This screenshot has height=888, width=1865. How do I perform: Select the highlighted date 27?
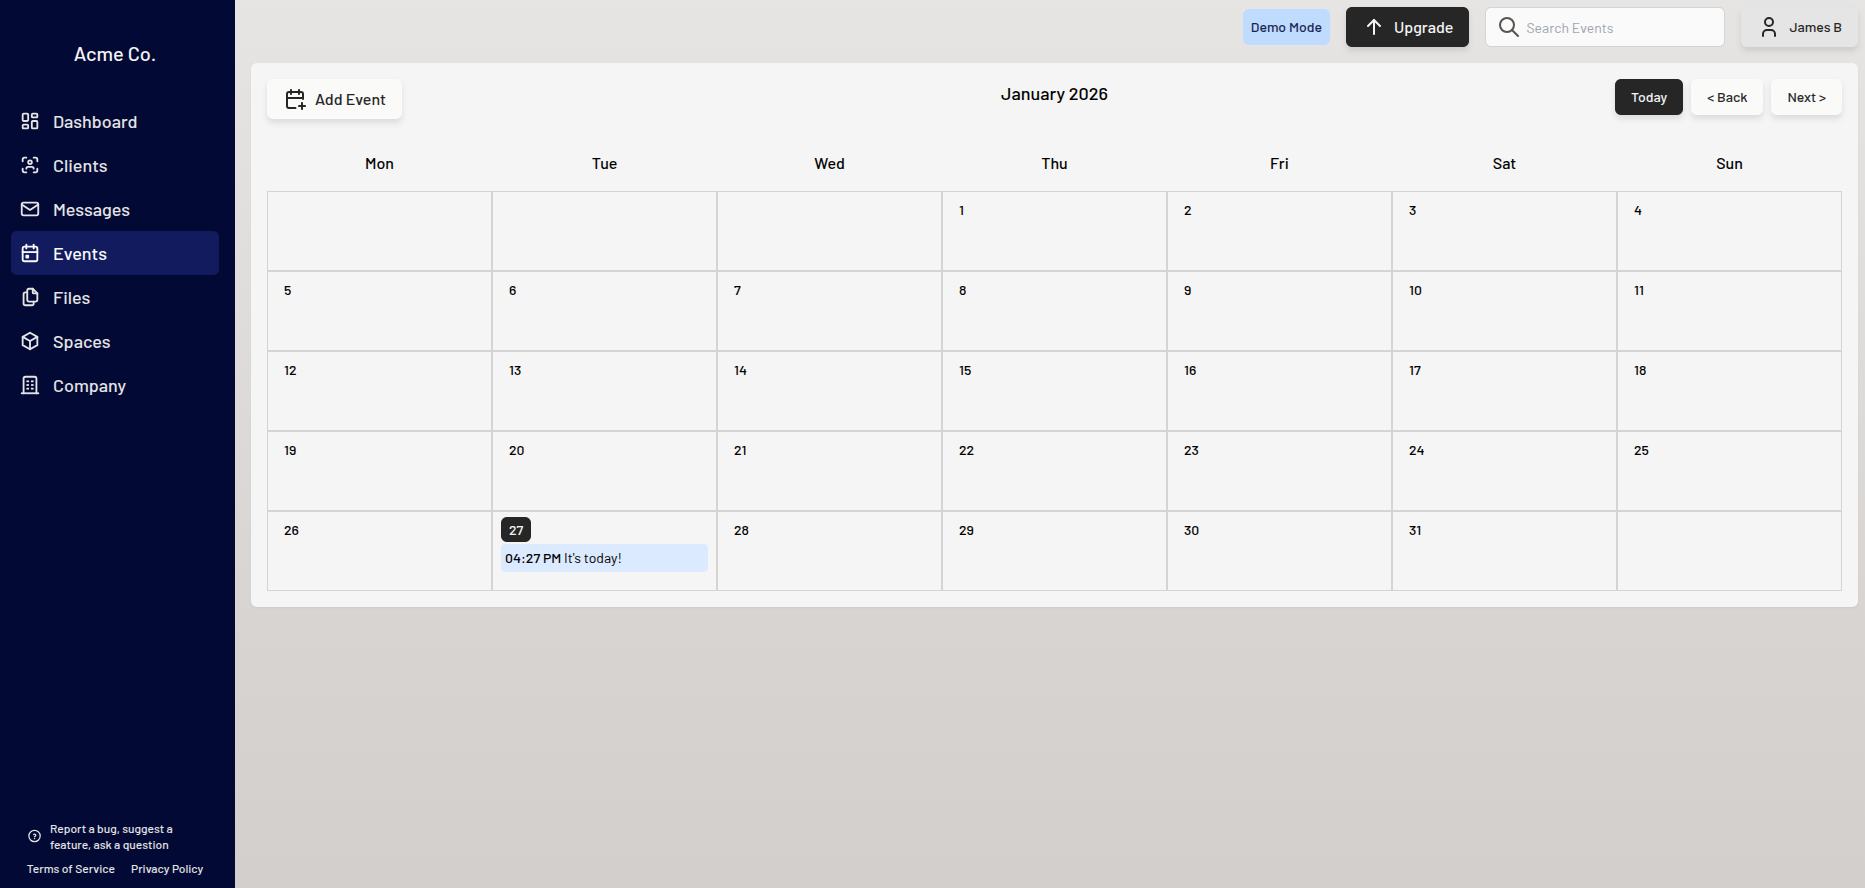(x=516, y=530)
